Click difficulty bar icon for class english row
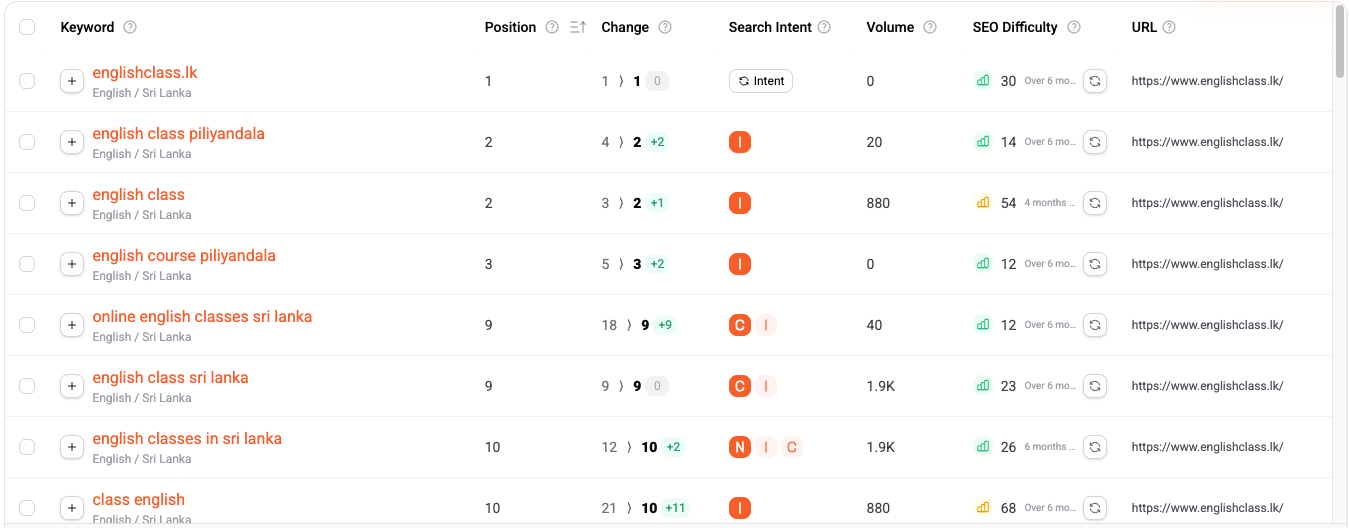 (983, 508)
